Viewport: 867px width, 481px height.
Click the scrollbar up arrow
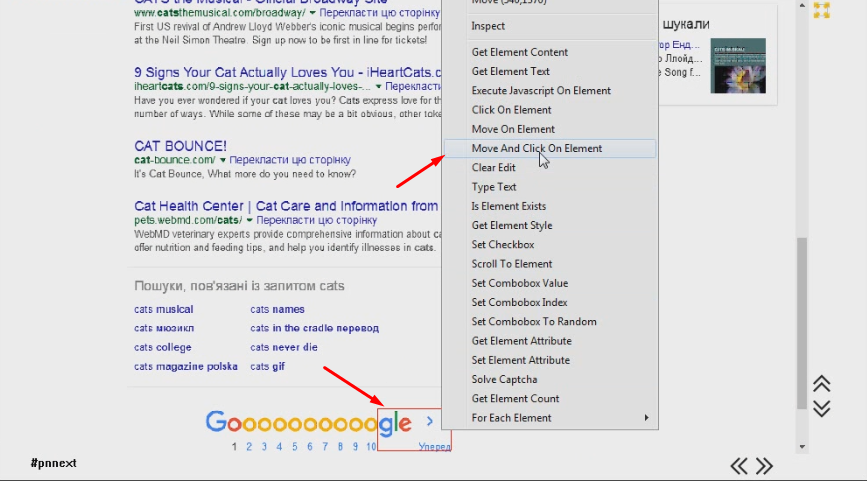(x=802, y=4)
